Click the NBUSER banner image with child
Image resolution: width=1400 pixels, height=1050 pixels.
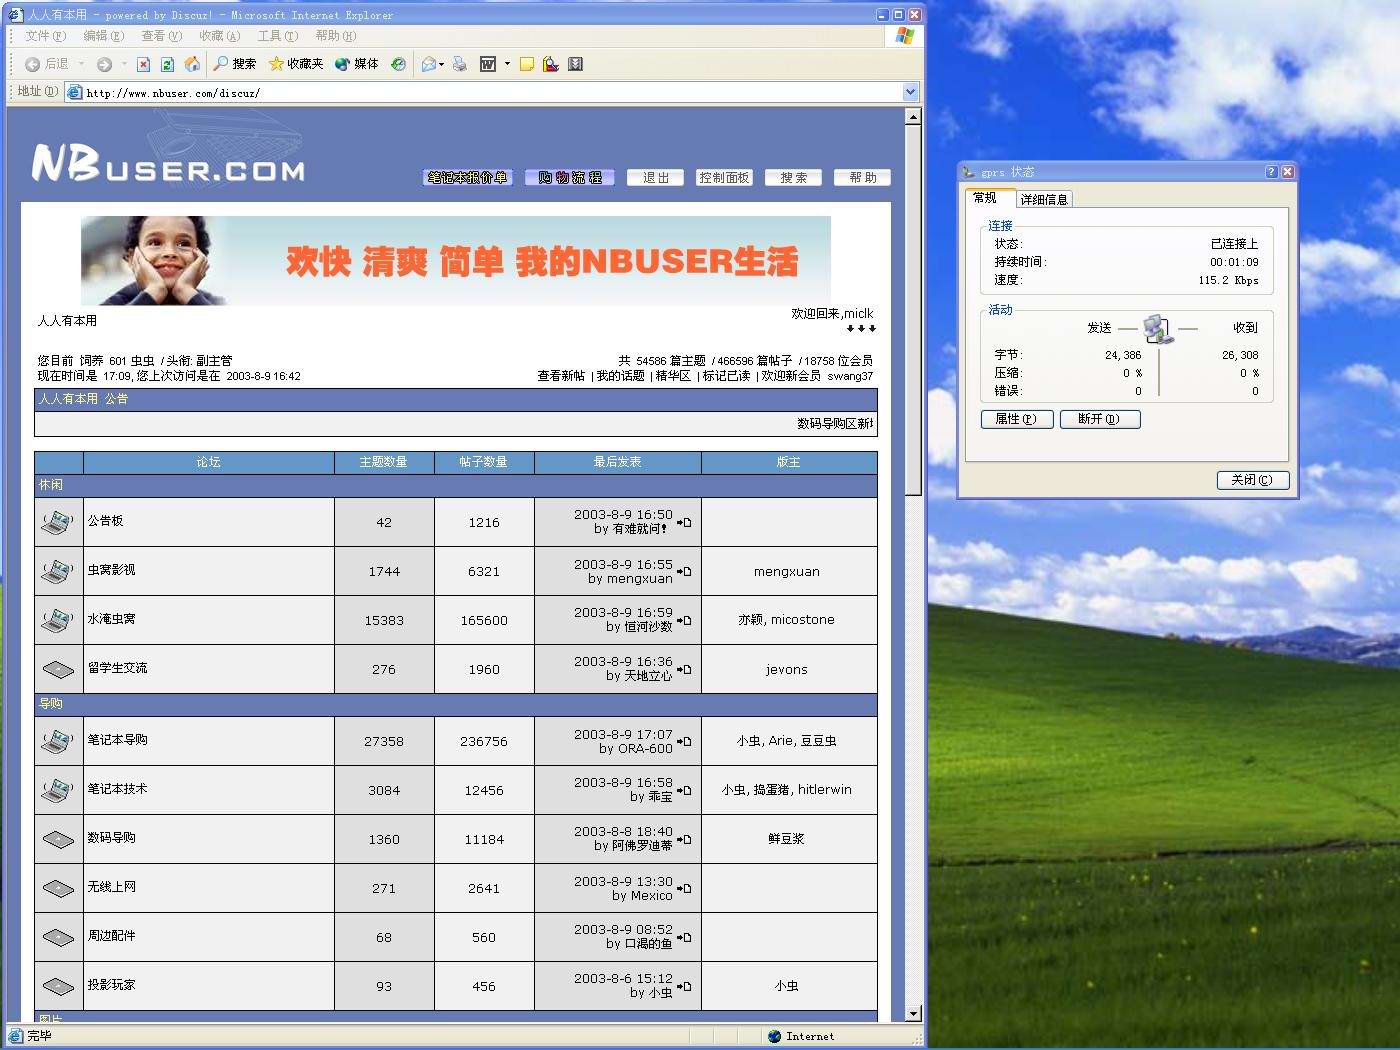(456, 261)
